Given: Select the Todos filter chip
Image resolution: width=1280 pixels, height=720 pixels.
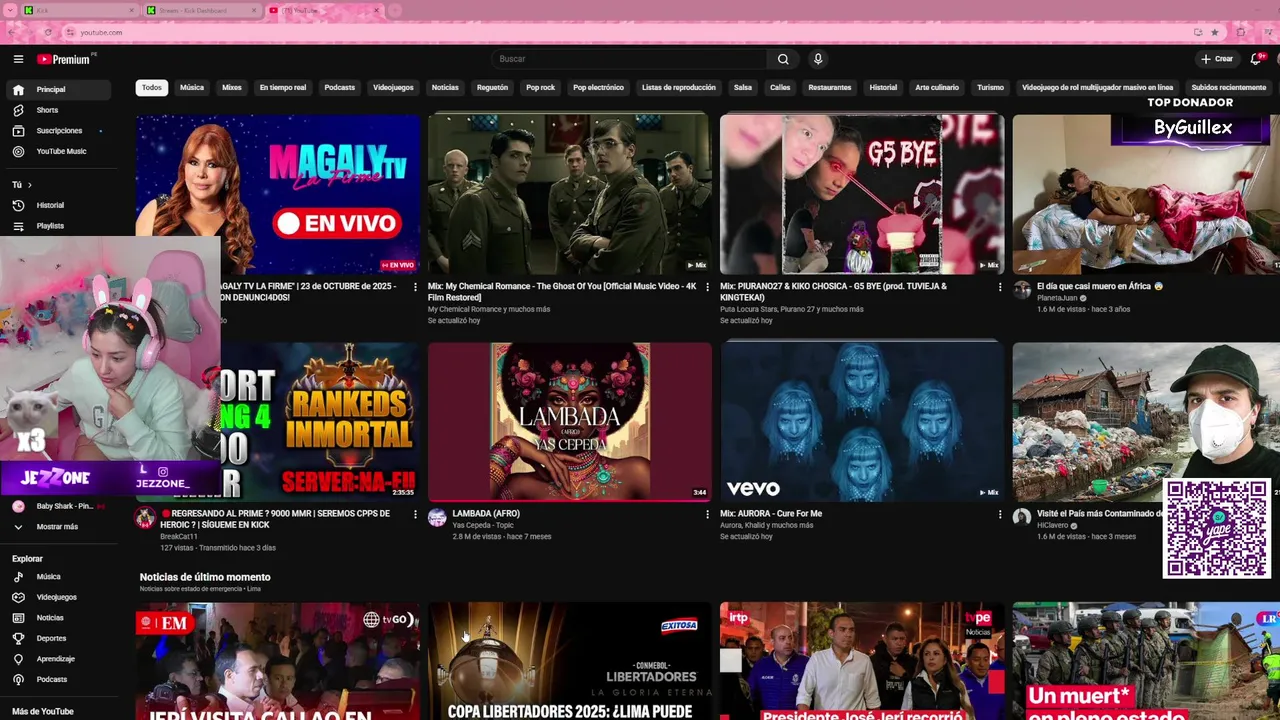Looking at the screenshot, I should click(x=152, y=88).
